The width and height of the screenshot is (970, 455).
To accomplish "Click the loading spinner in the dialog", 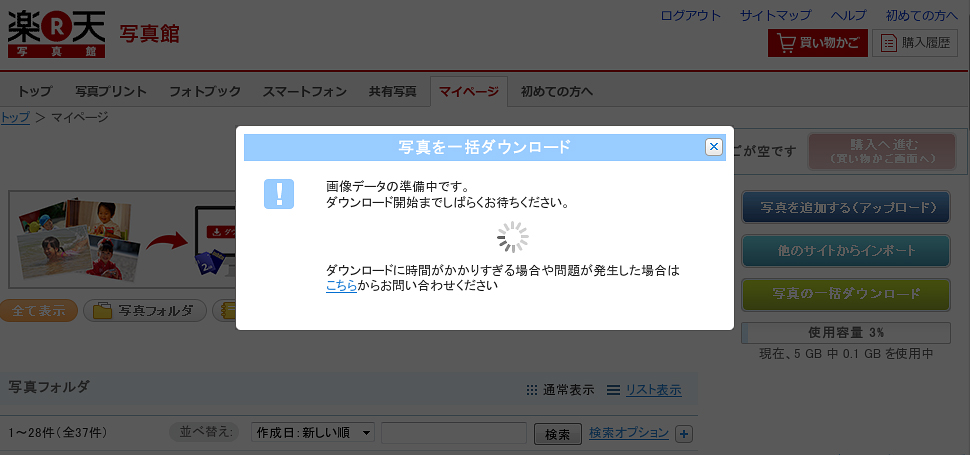I will 512,237.
